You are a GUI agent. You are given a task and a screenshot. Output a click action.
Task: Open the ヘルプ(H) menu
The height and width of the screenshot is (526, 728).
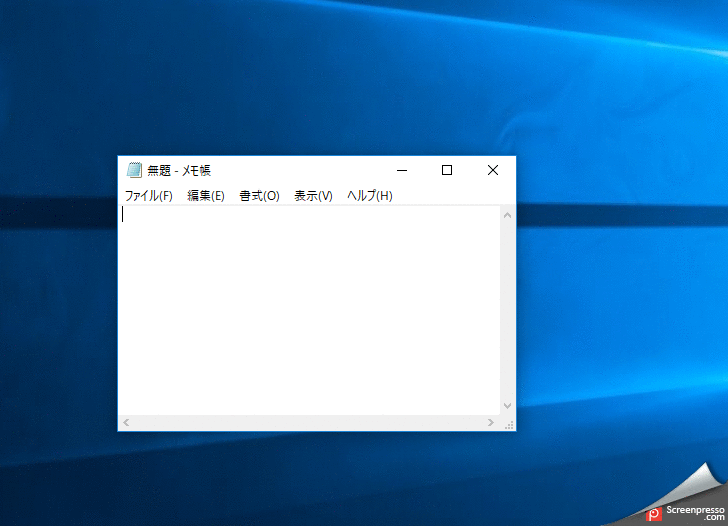click(x=370, y=196)
